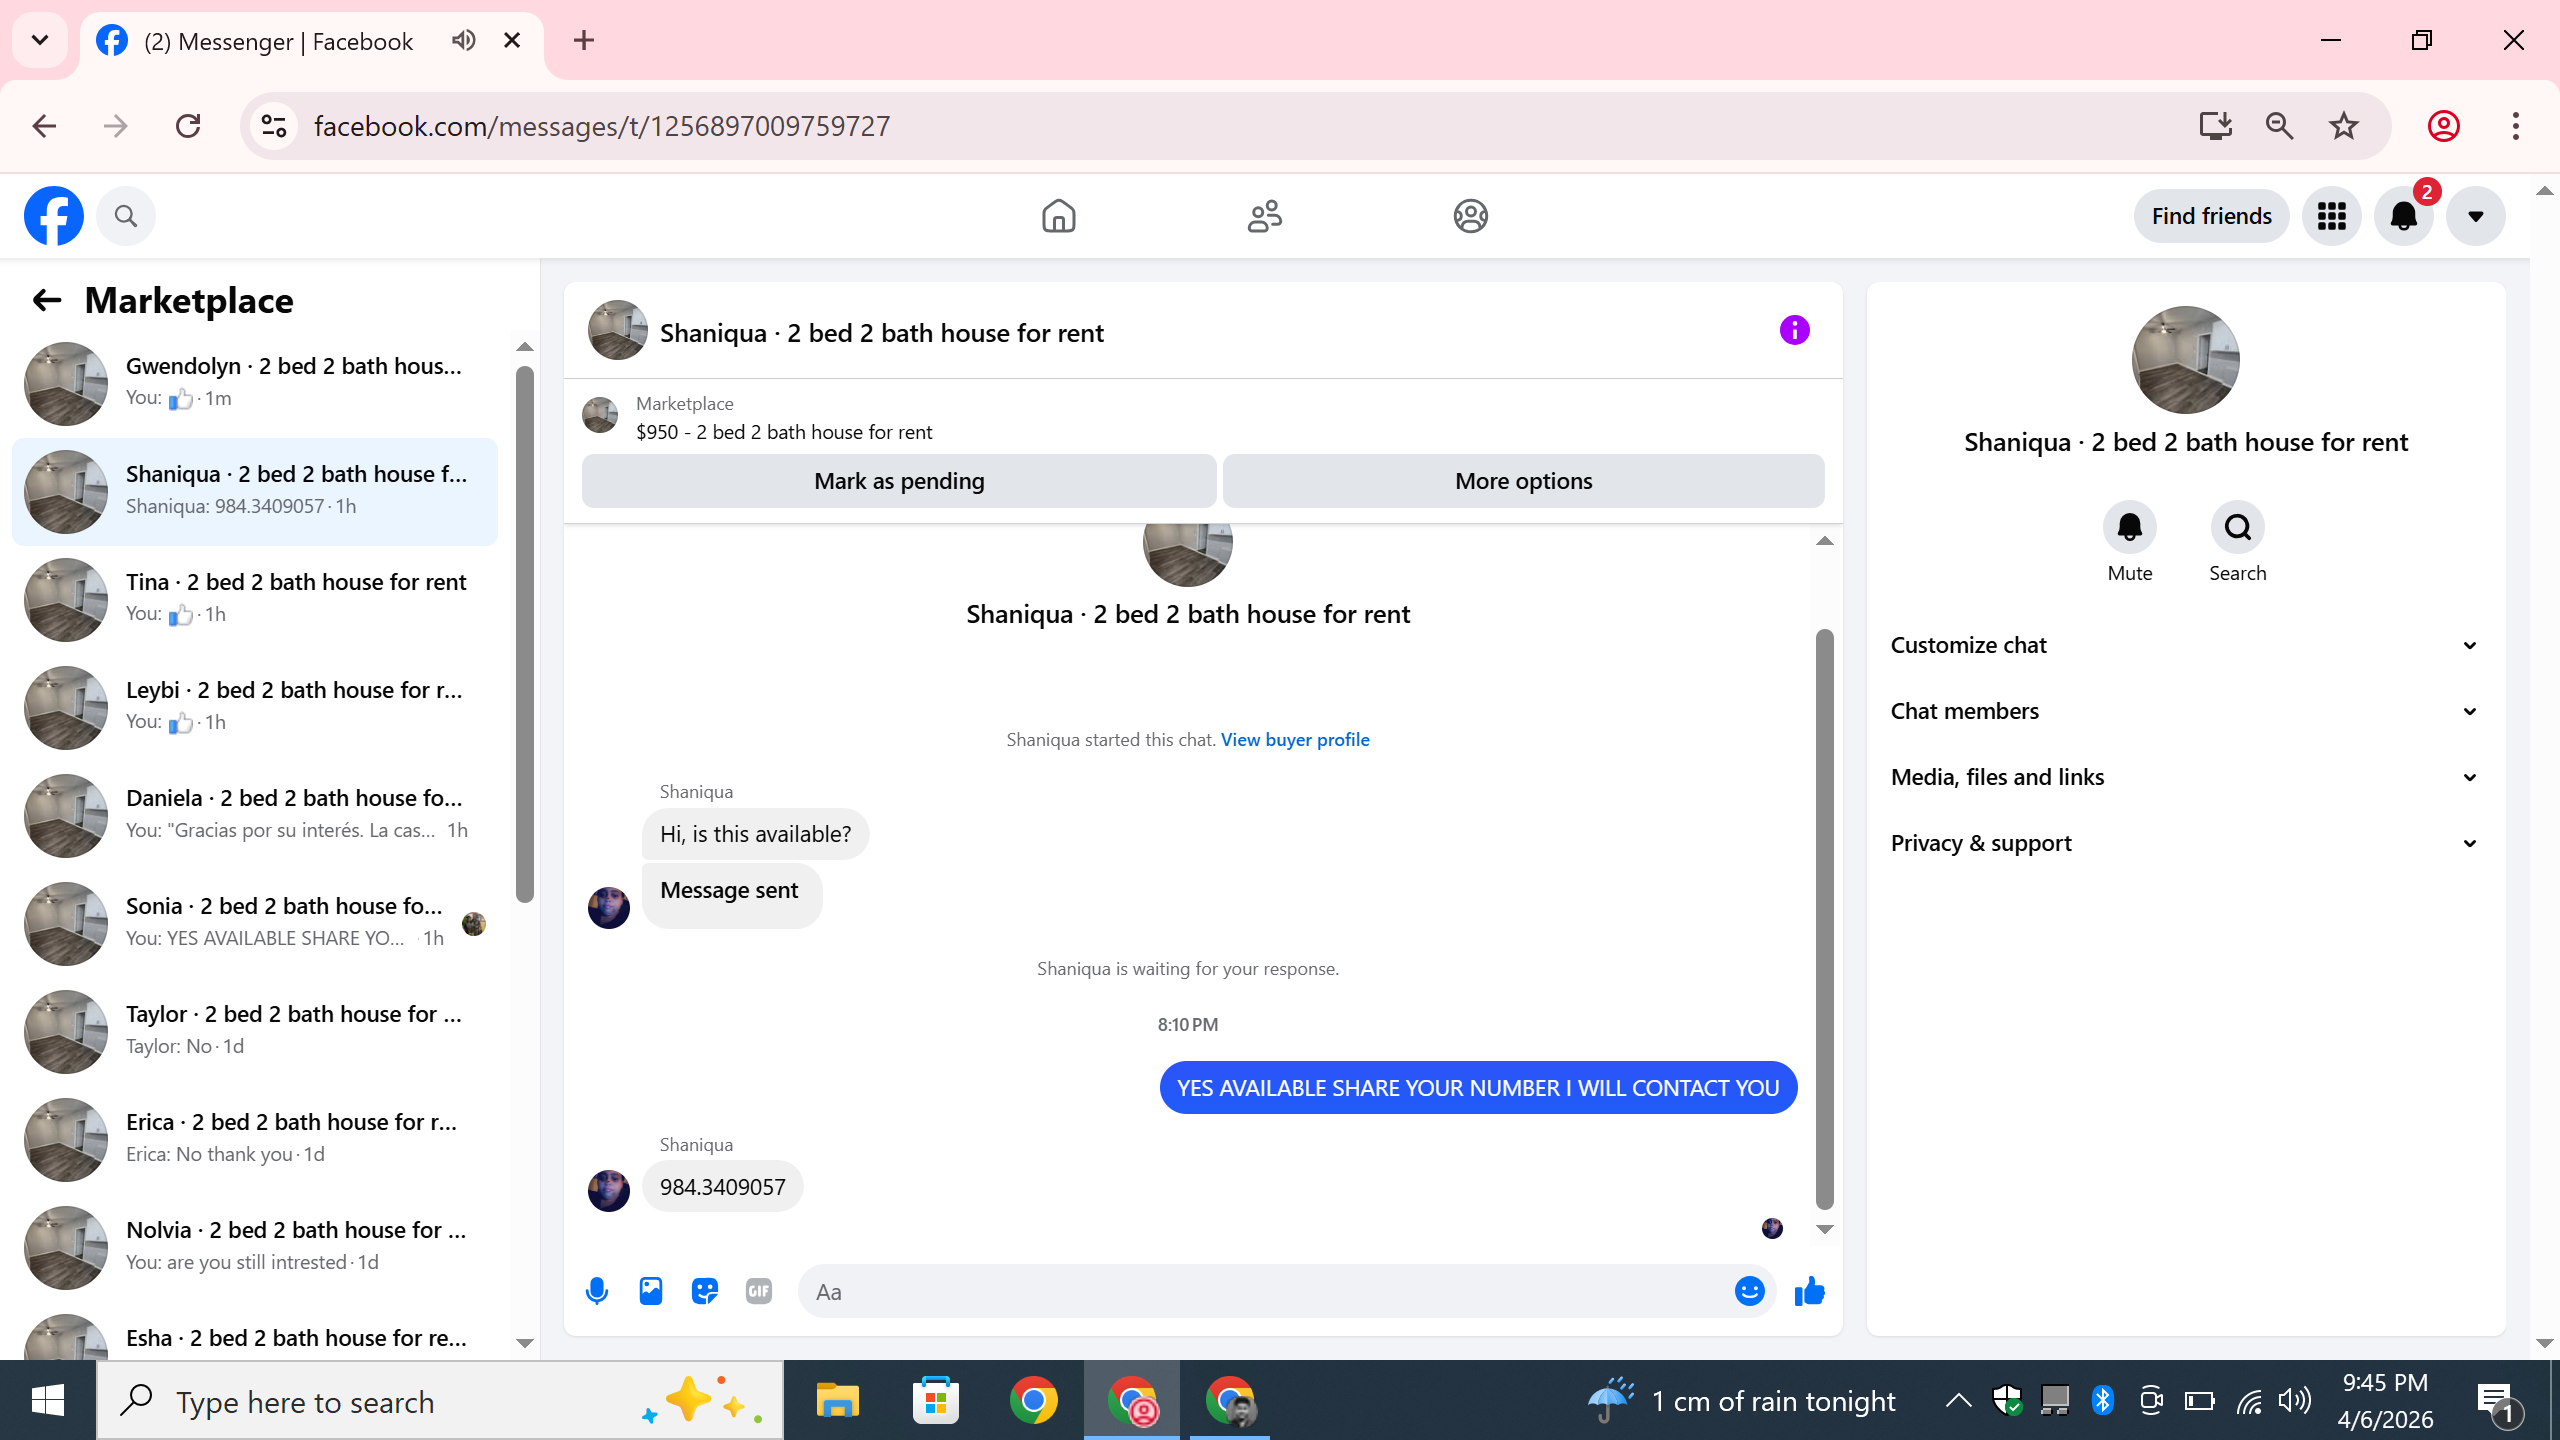Open the profile circle icon in navigation
Screen dimensions: 2560x1440
tap(1471, 216)
